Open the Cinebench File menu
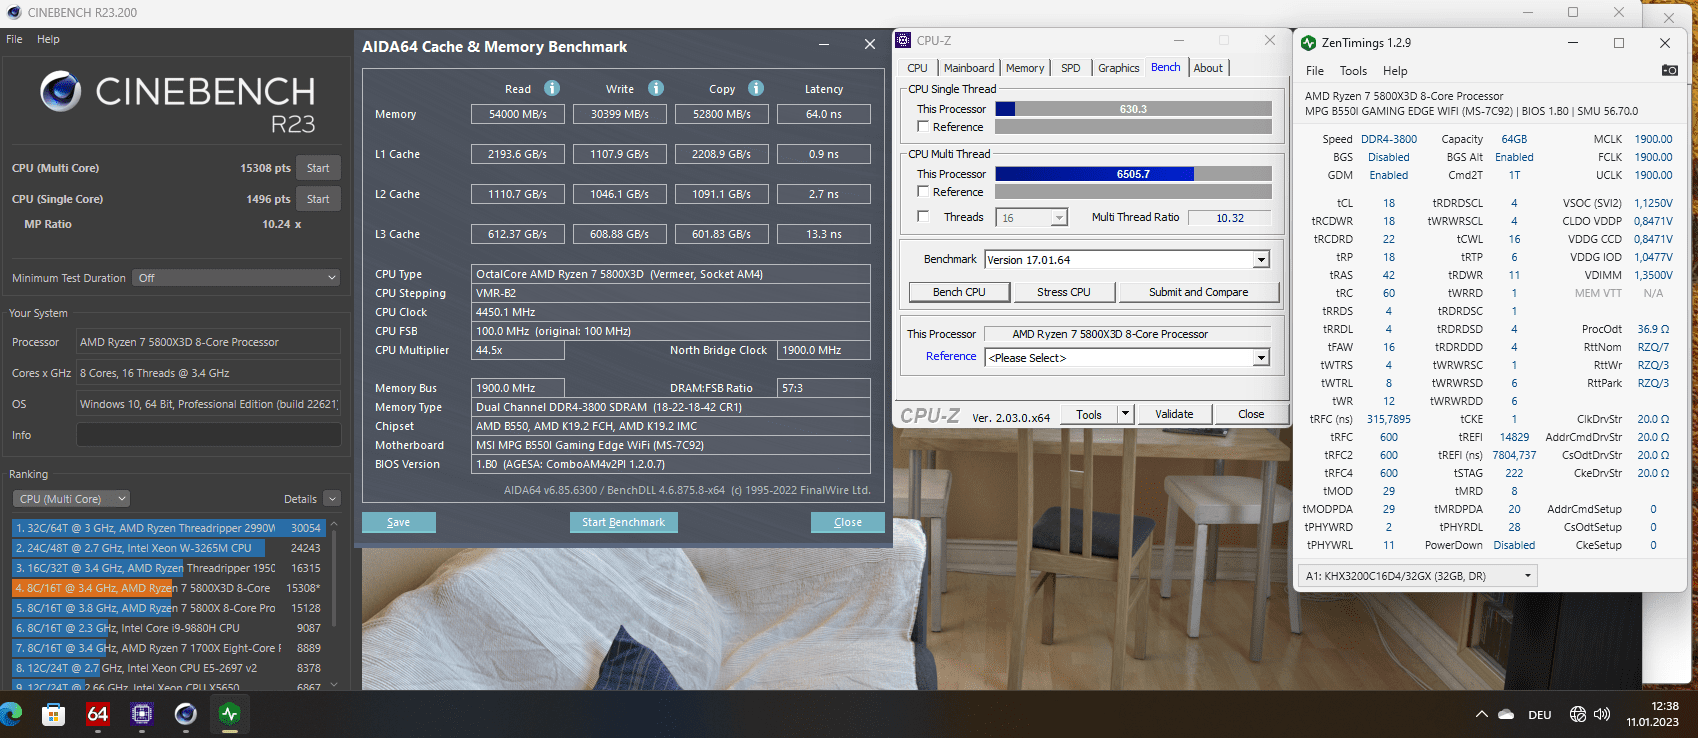This screenshot has height=738, width=1698. pyautogui.click(x=14, y=39)
